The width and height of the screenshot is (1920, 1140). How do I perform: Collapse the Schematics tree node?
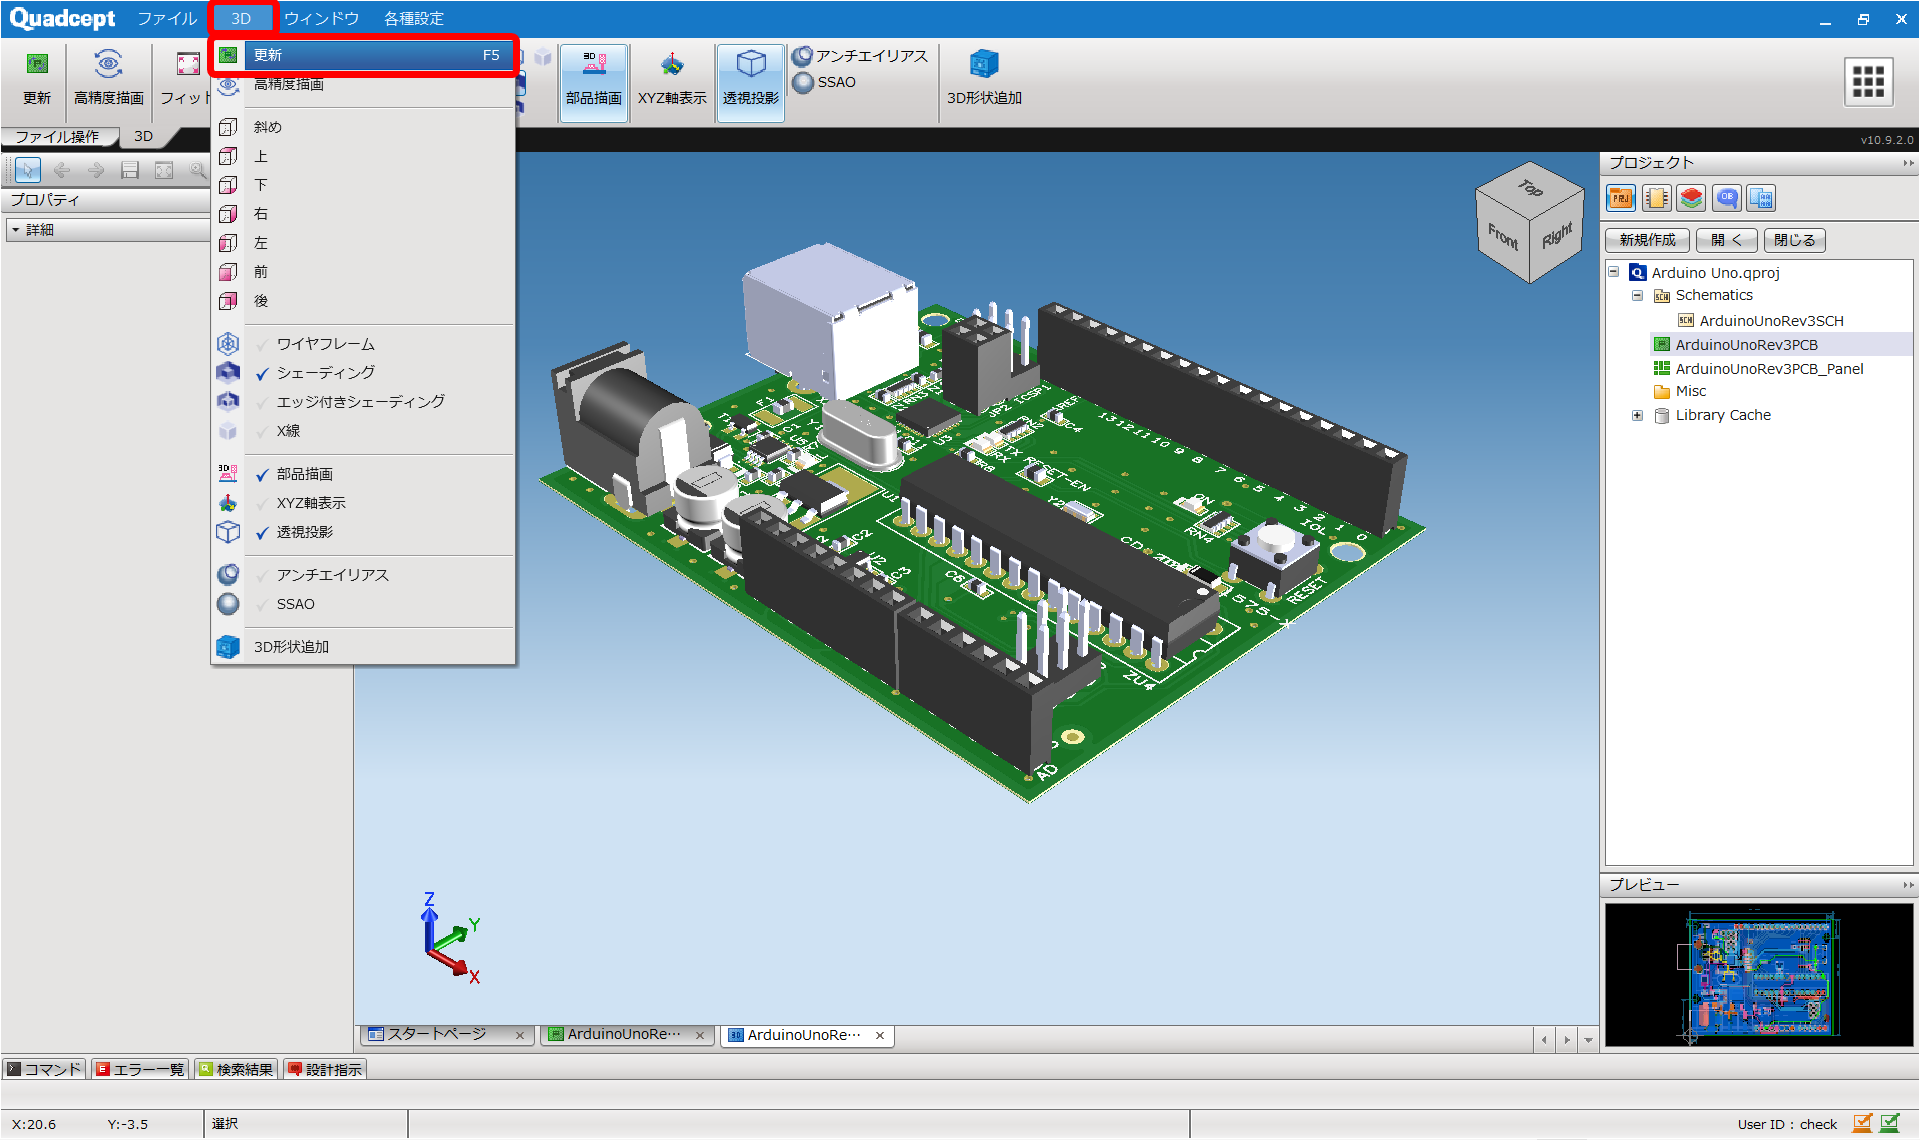pyautogui.click(x=1637, y=296)
